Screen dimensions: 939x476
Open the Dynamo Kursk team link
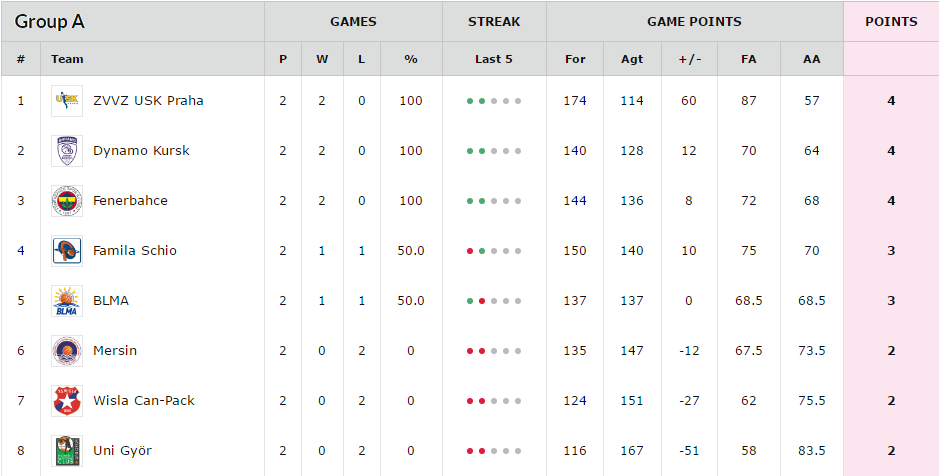point(141,151)
